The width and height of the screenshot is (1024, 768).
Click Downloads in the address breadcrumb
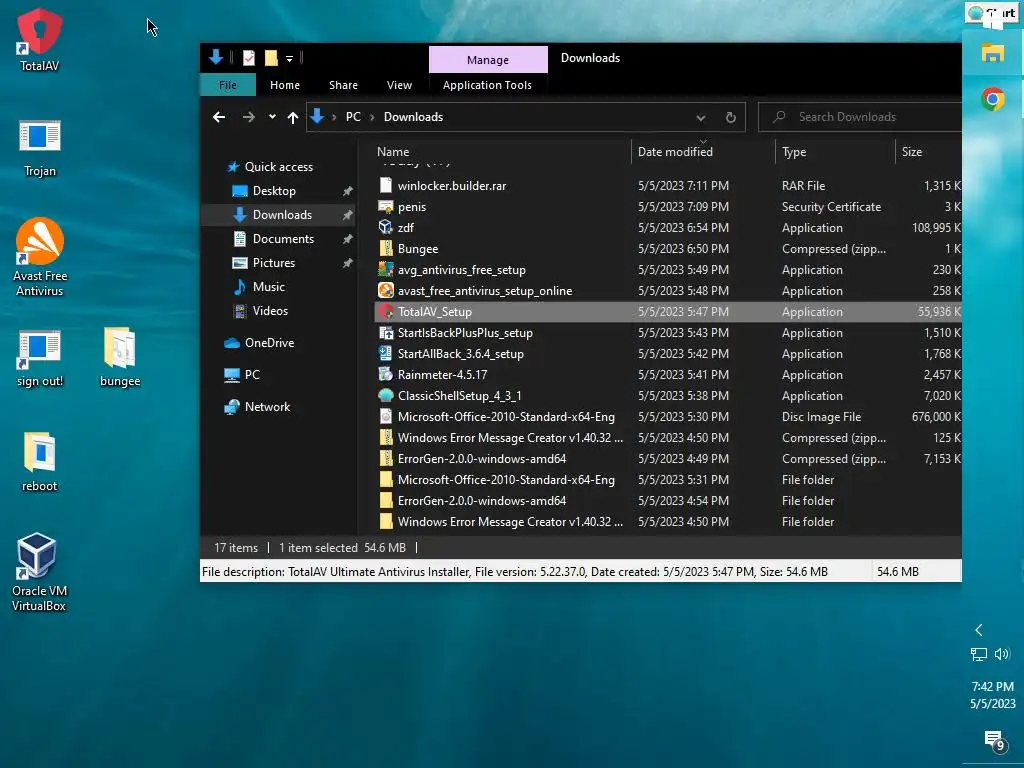tap(413, 117)
